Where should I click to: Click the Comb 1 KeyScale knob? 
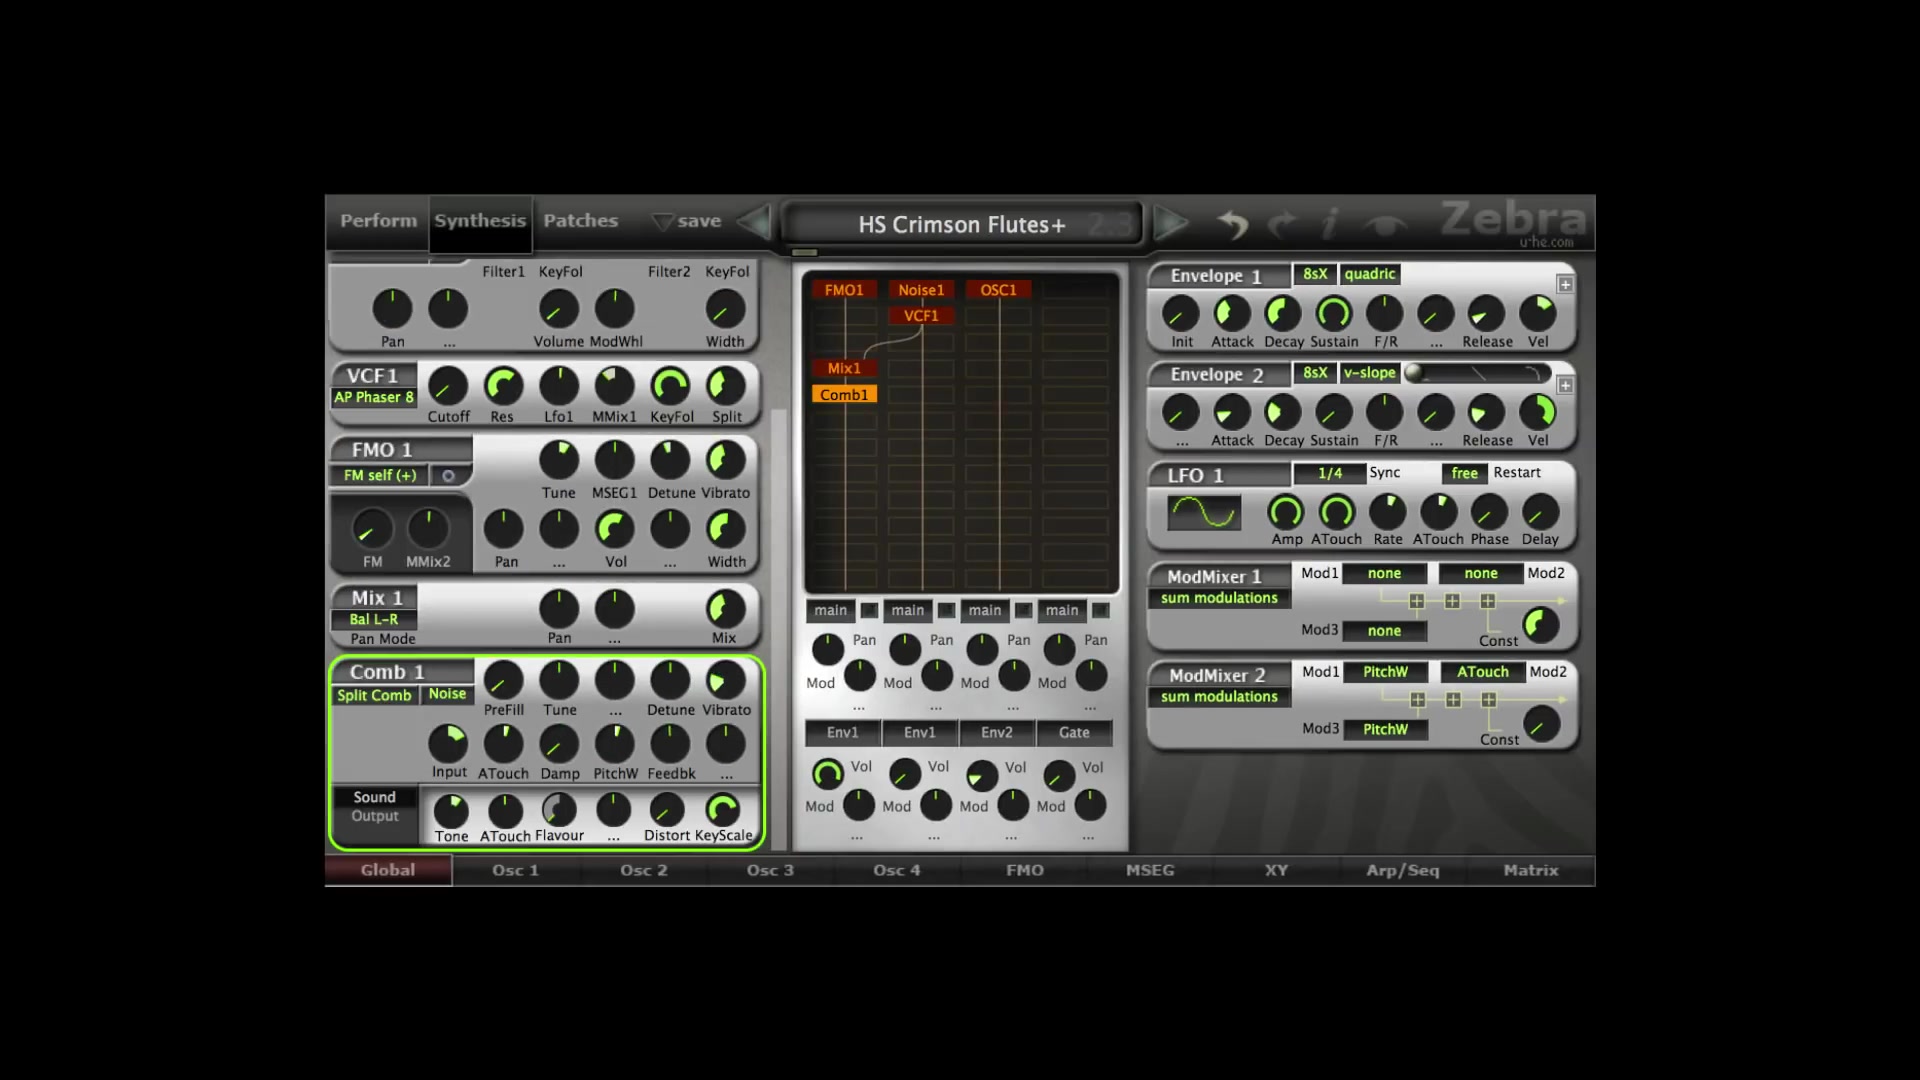tap(722, 809)
